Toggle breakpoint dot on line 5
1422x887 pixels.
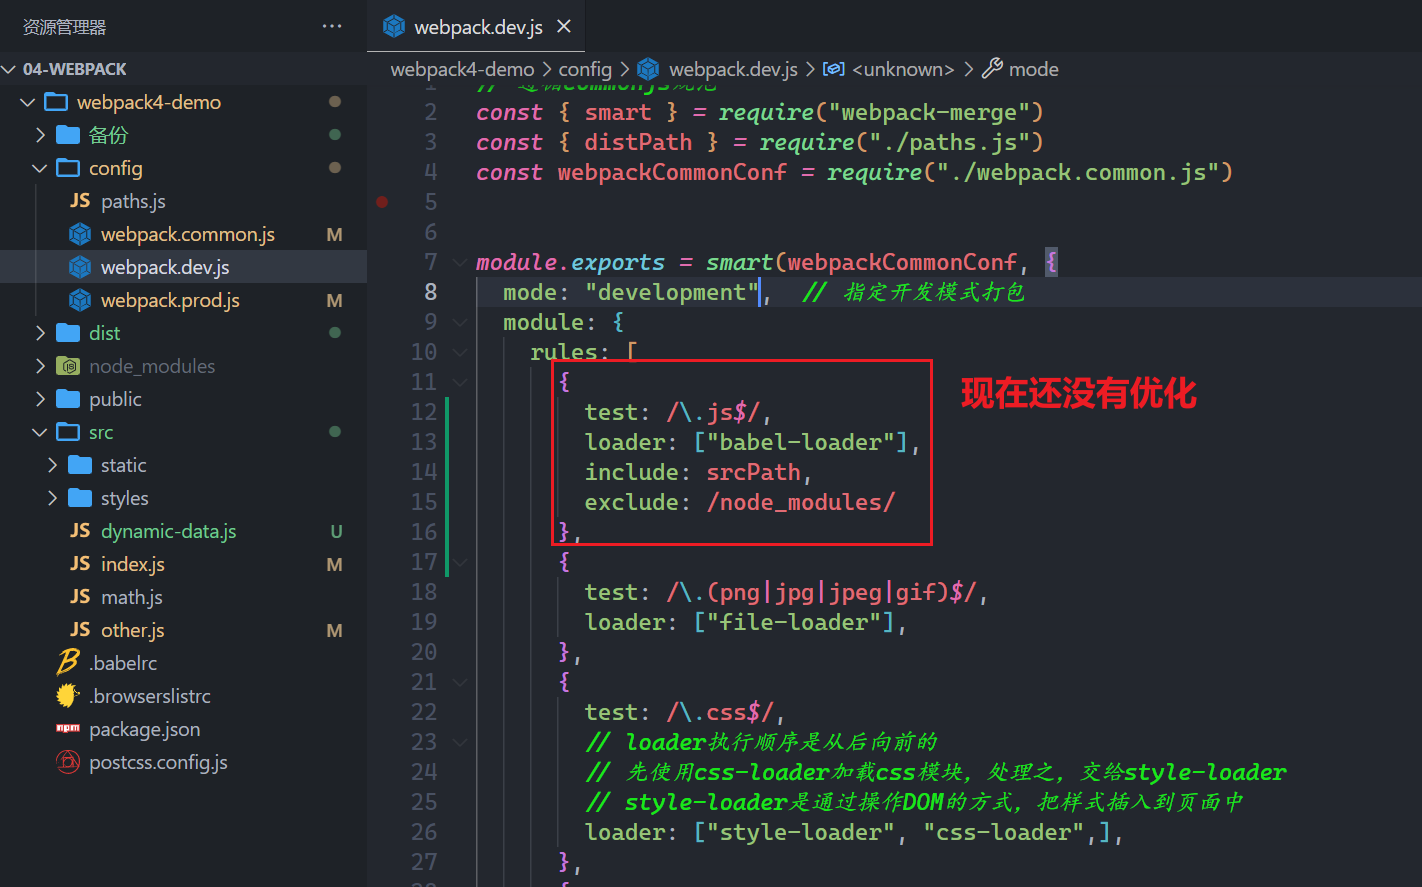coord(382,202)
